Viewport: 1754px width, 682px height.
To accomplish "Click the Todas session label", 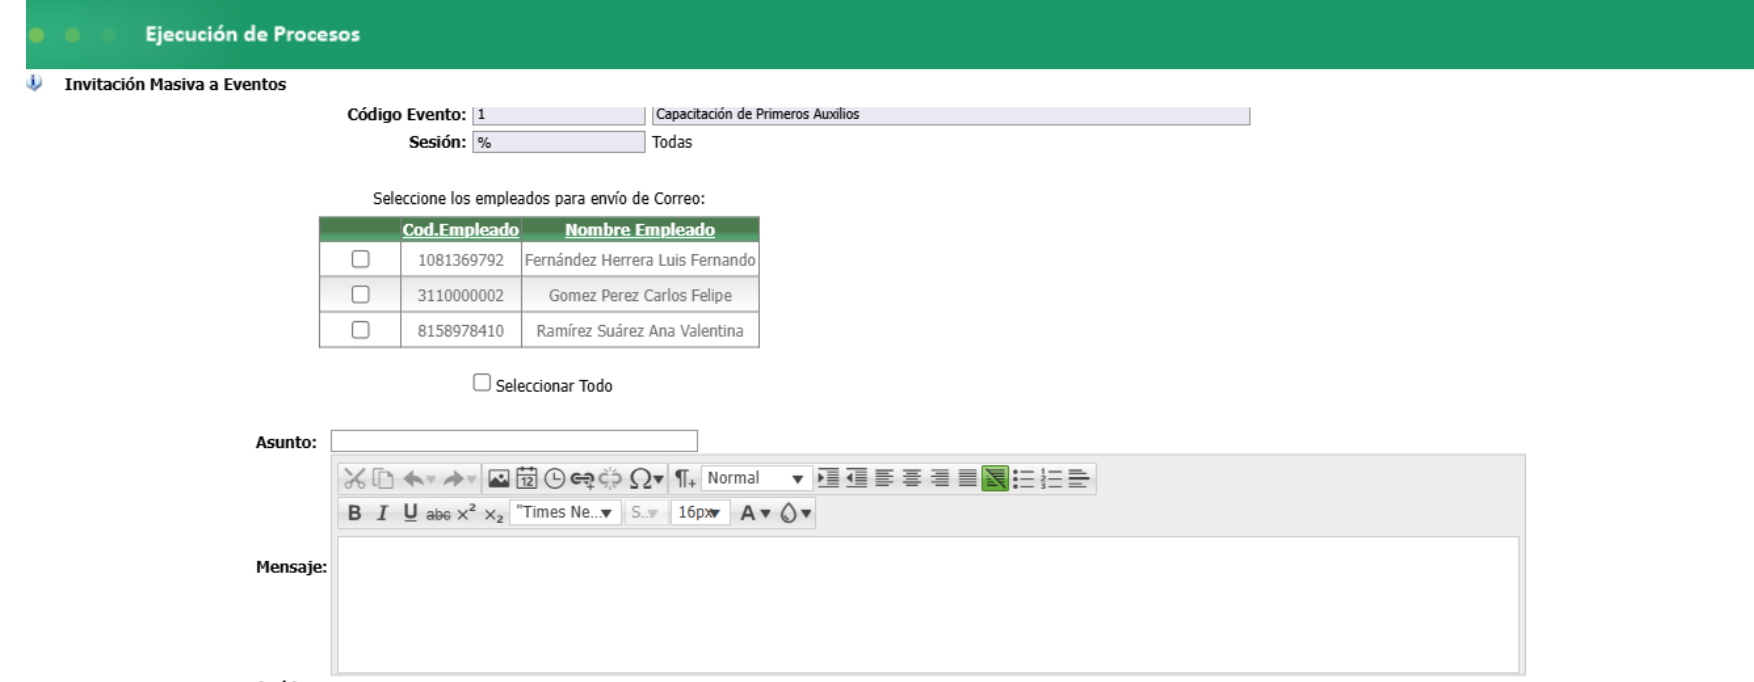I will [x=672, y=142].
